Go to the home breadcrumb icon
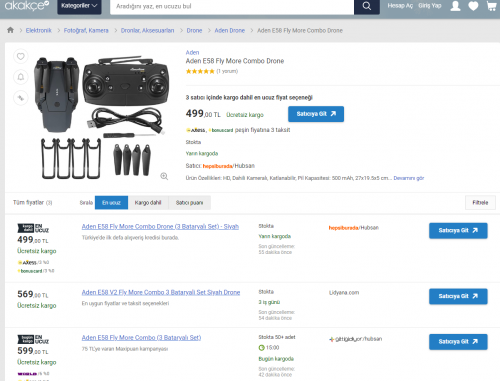500x381 pixels. point(10,30)
